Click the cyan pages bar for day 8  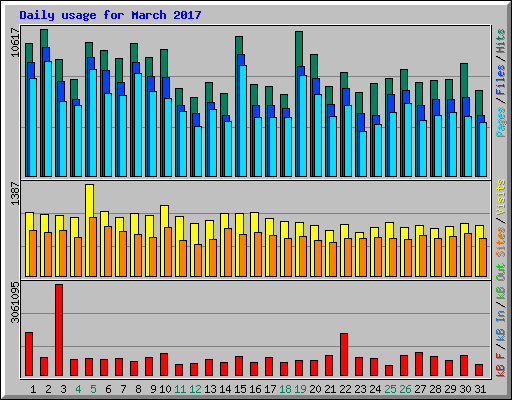(x=138, y=125)
